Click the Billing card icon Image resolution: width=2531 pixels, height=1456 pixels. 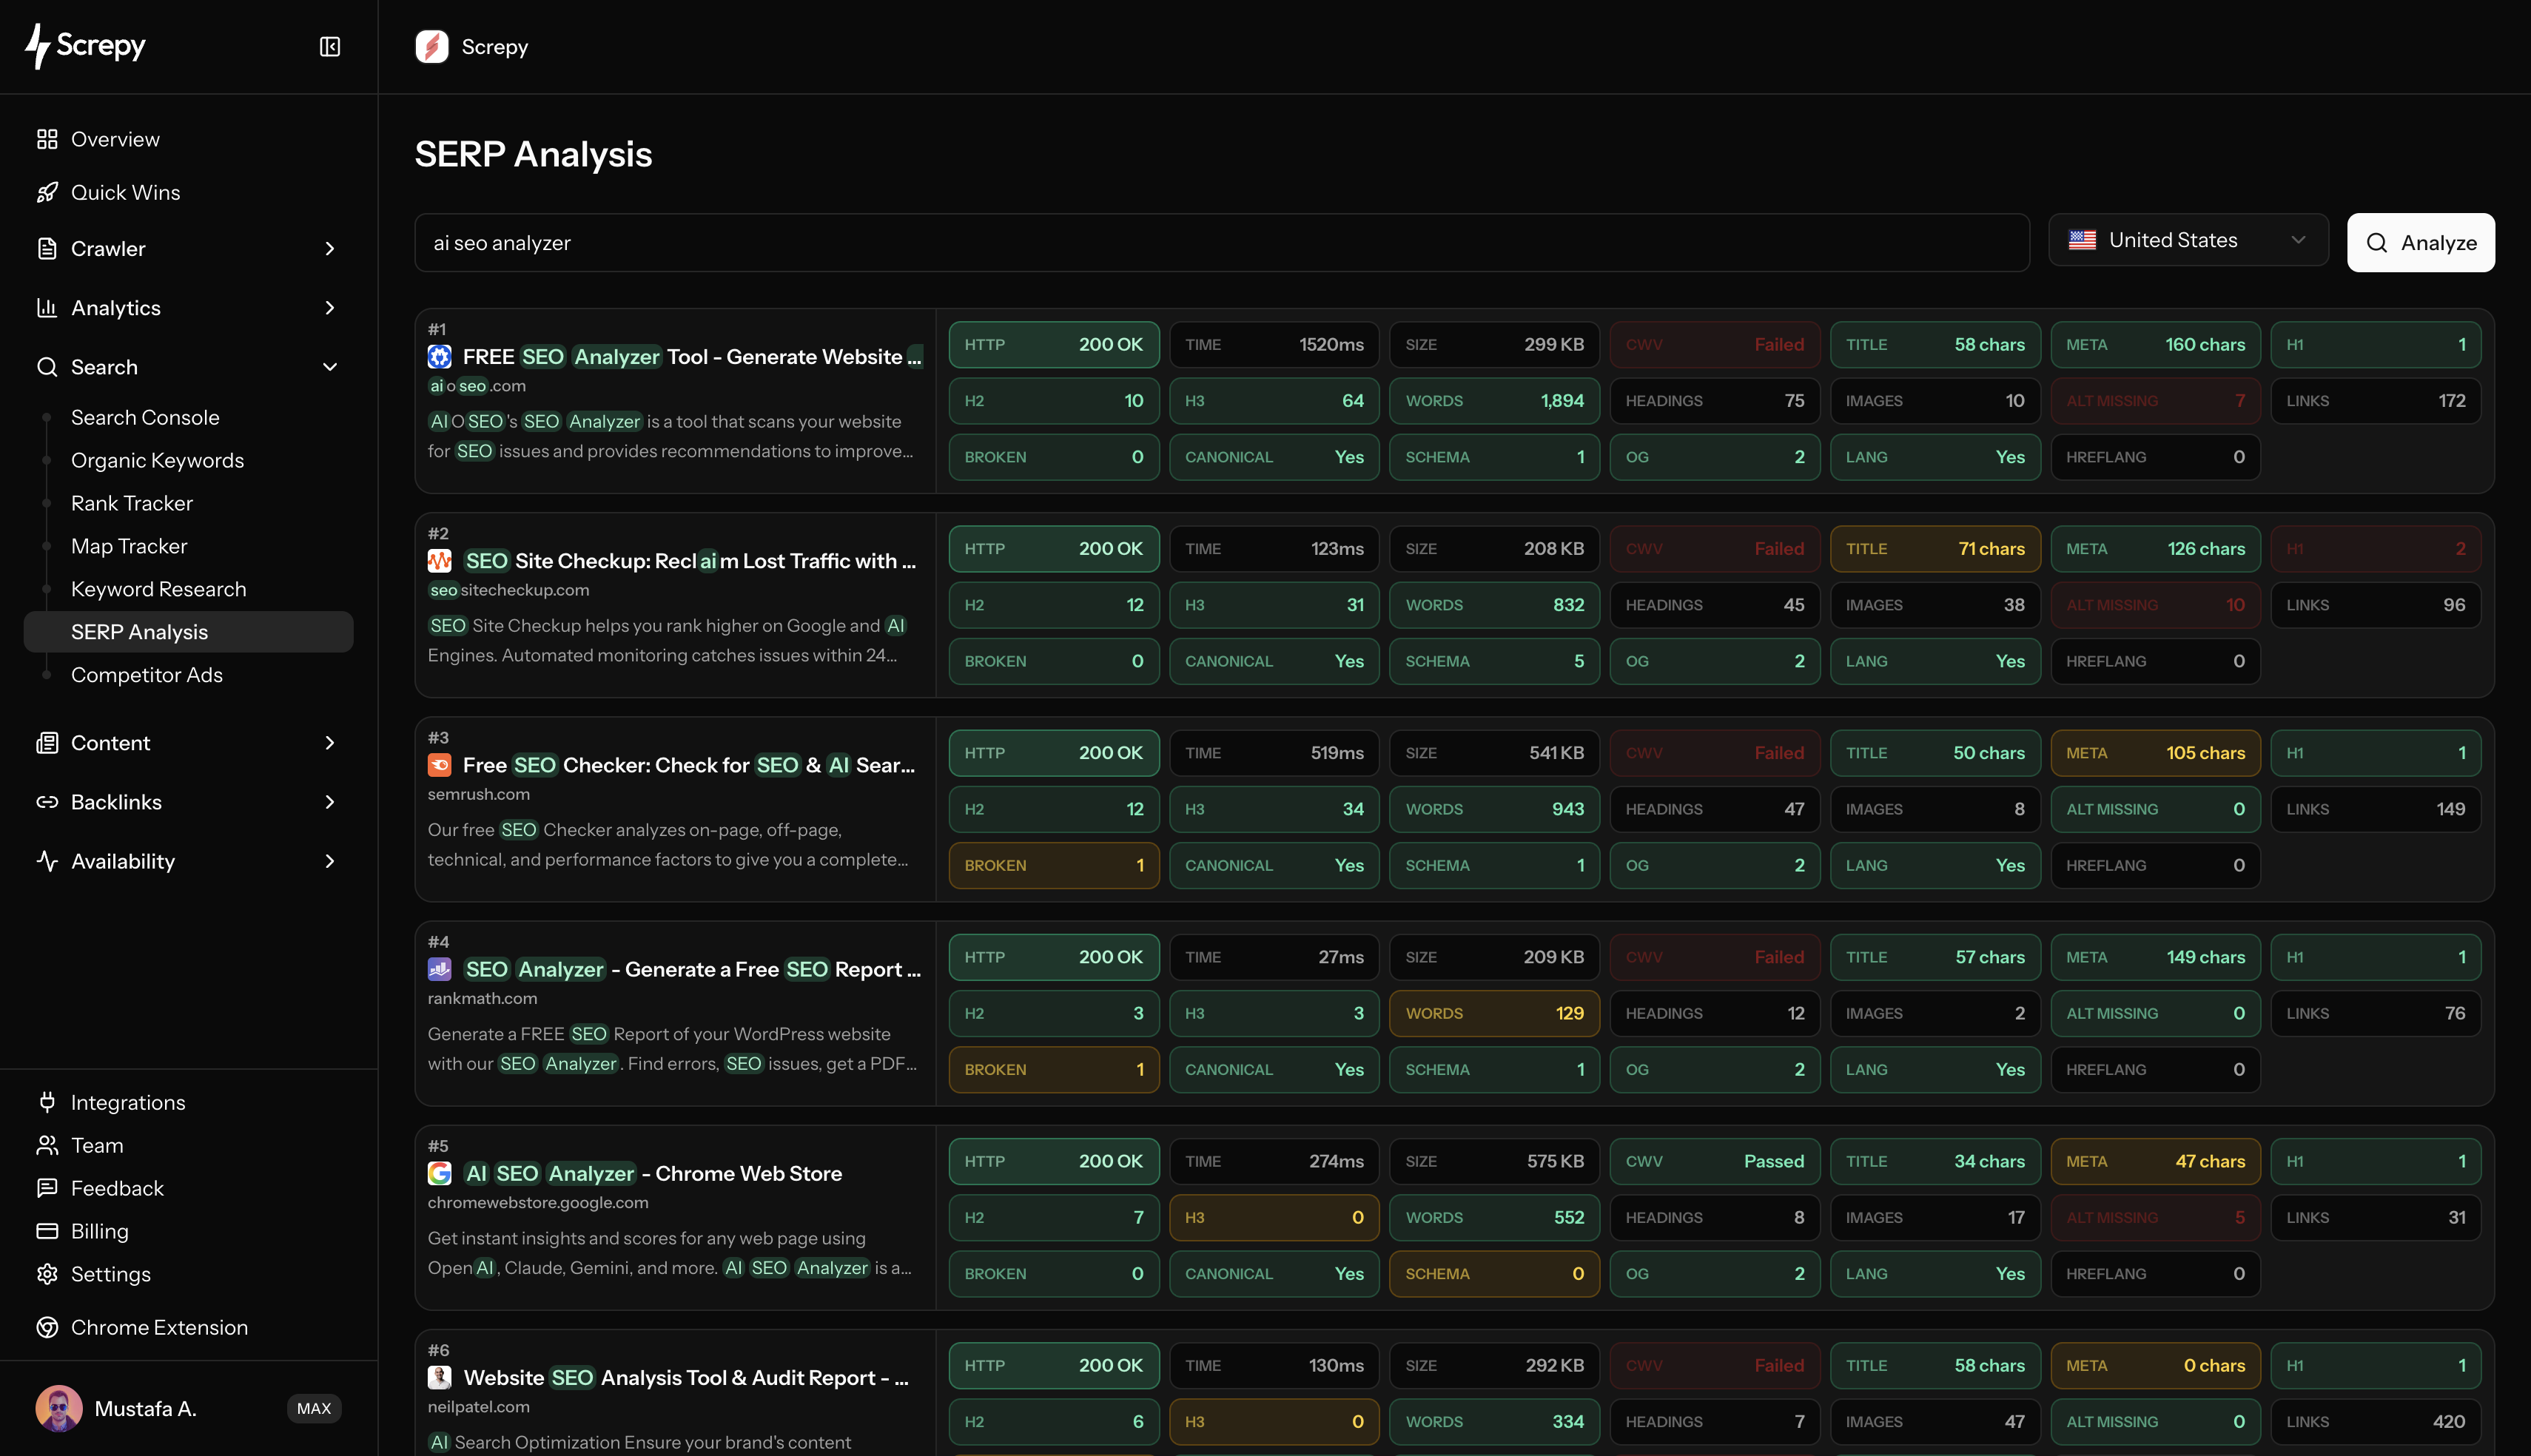(x=47, y=1231)
